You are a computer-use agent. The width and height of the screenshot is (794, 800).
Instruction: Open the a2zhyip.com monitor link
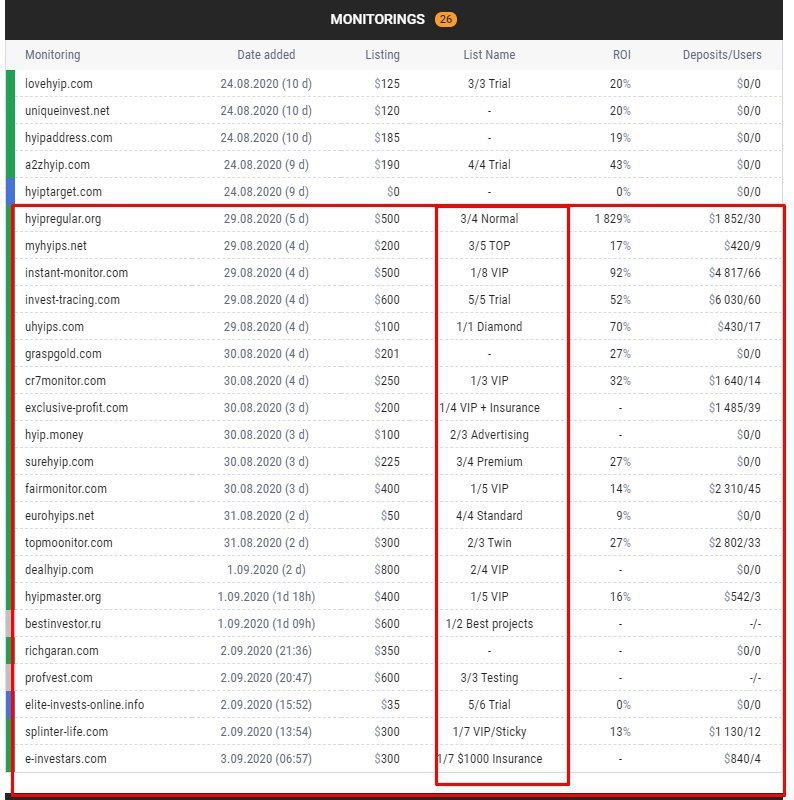(57, 165)
